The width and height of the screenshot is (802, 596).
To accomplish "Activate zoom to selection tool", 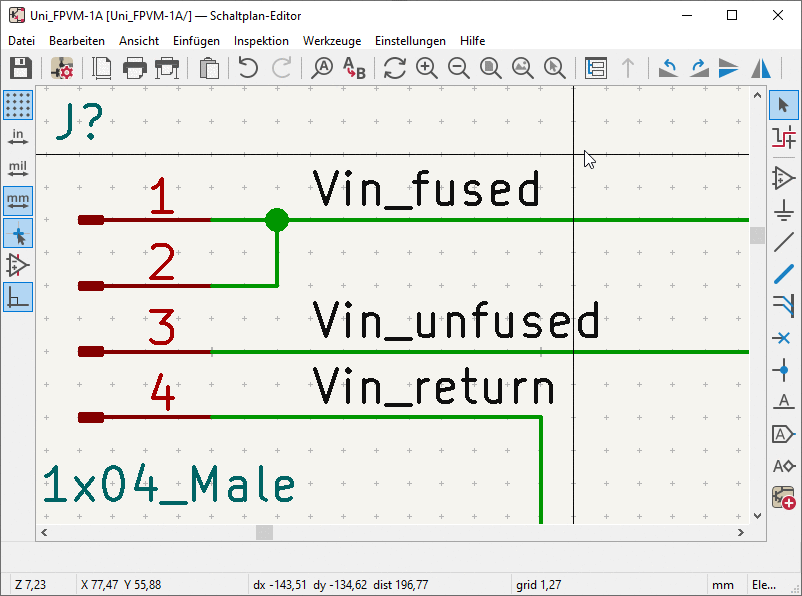I will coord(555,68).
